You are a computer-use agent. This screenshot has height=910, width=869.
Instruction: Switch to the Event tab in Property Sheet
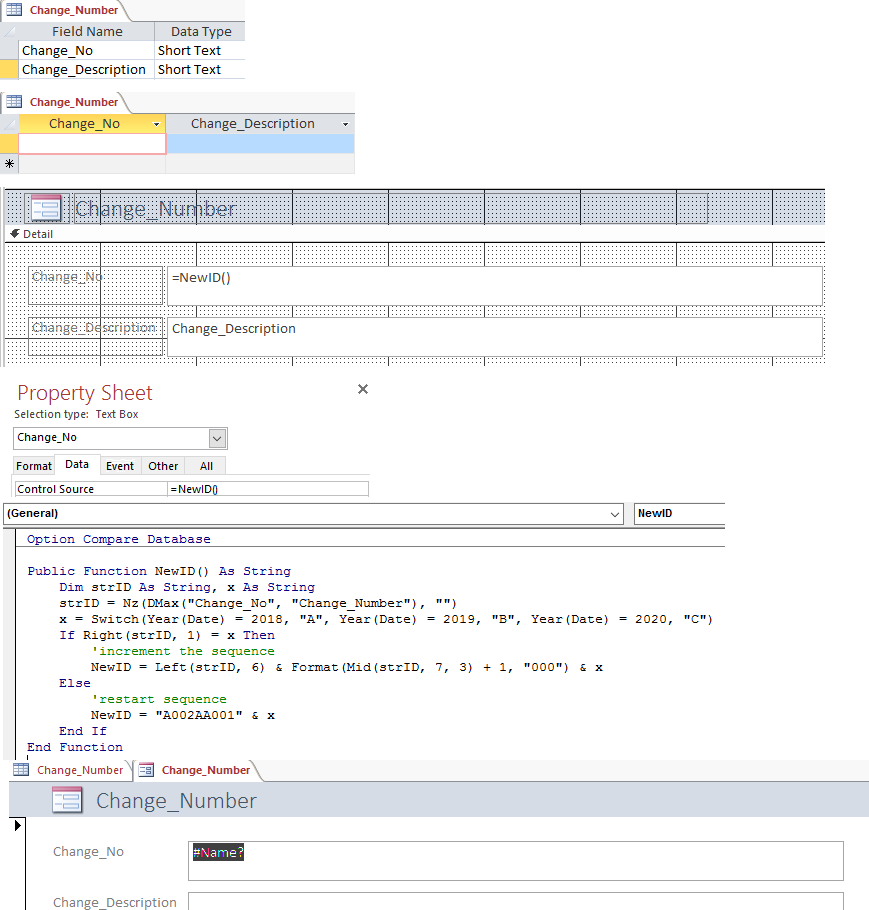click(120, 466)
